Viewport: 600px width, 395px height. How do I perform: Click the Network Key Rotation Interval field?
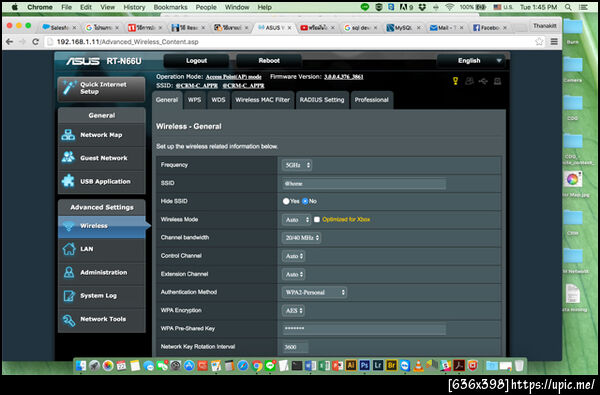point(295,347)
